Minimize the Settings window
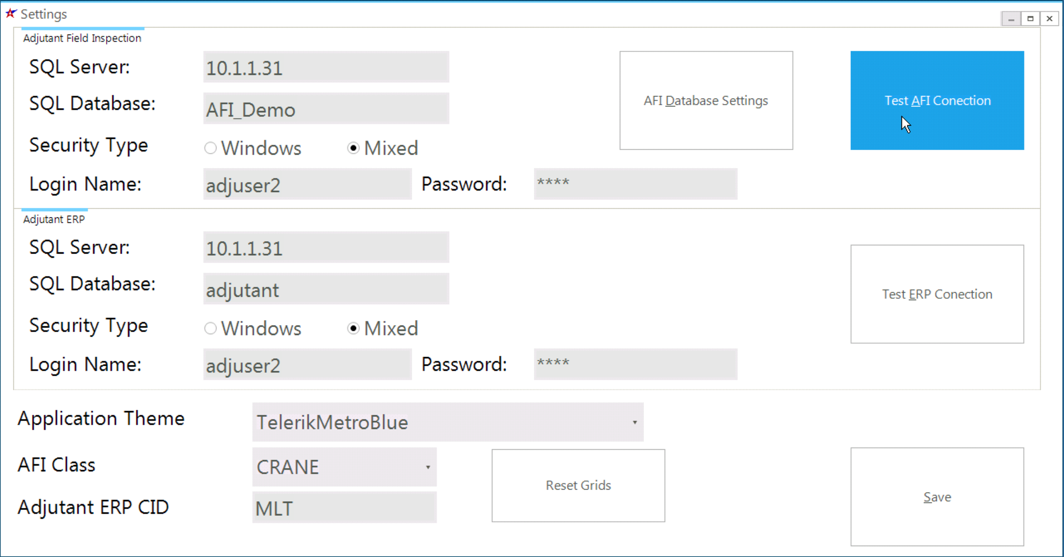 (1011, 19)
